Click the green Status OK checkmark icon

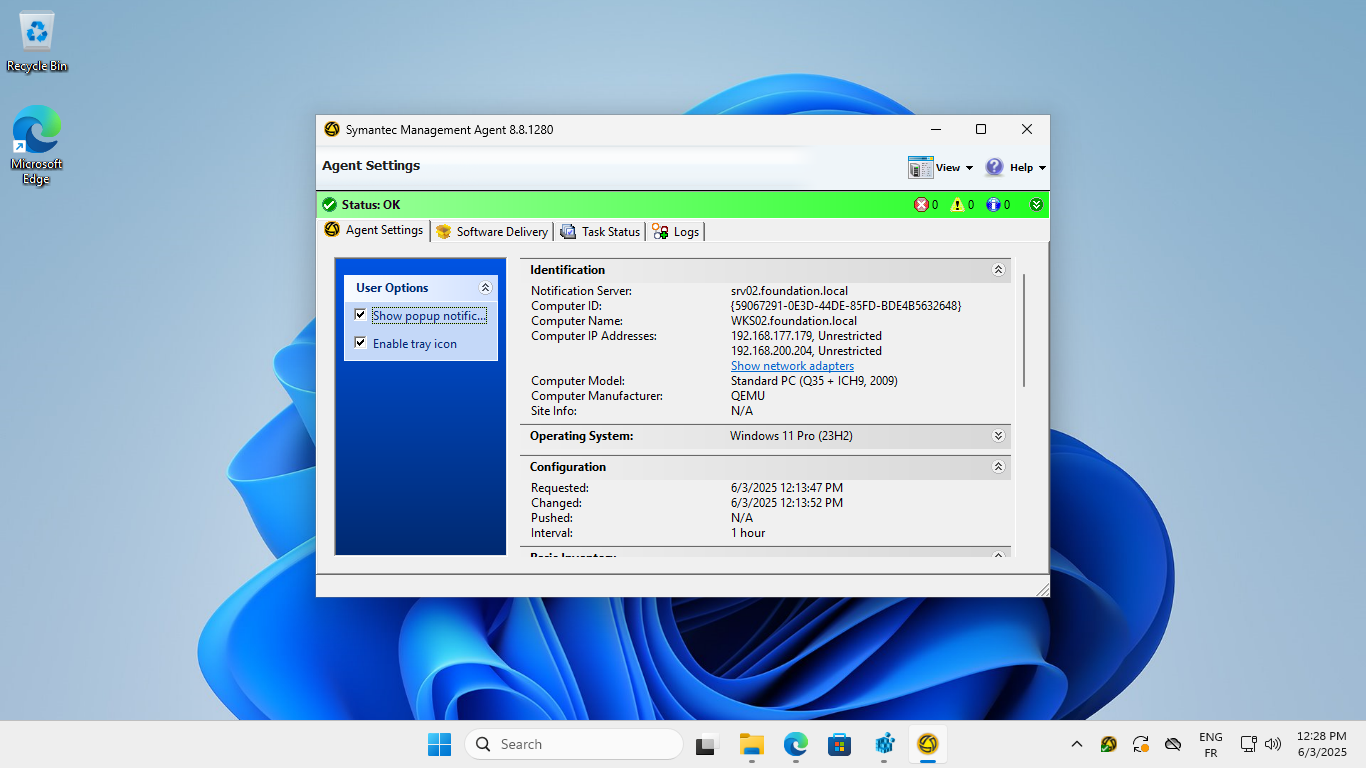pos(330,205)
